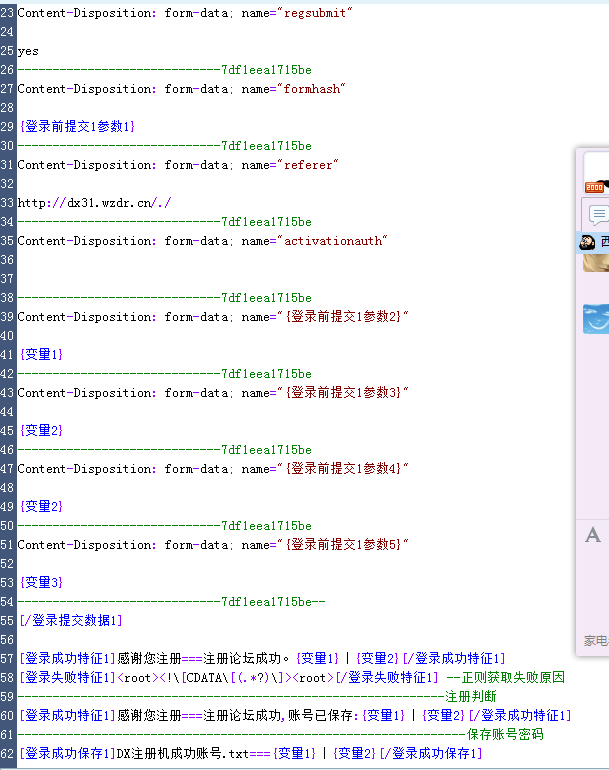The height and width of the screenshot is (770, 609).
Task: Click the blue smiley face icon
Action: [596, 318]
